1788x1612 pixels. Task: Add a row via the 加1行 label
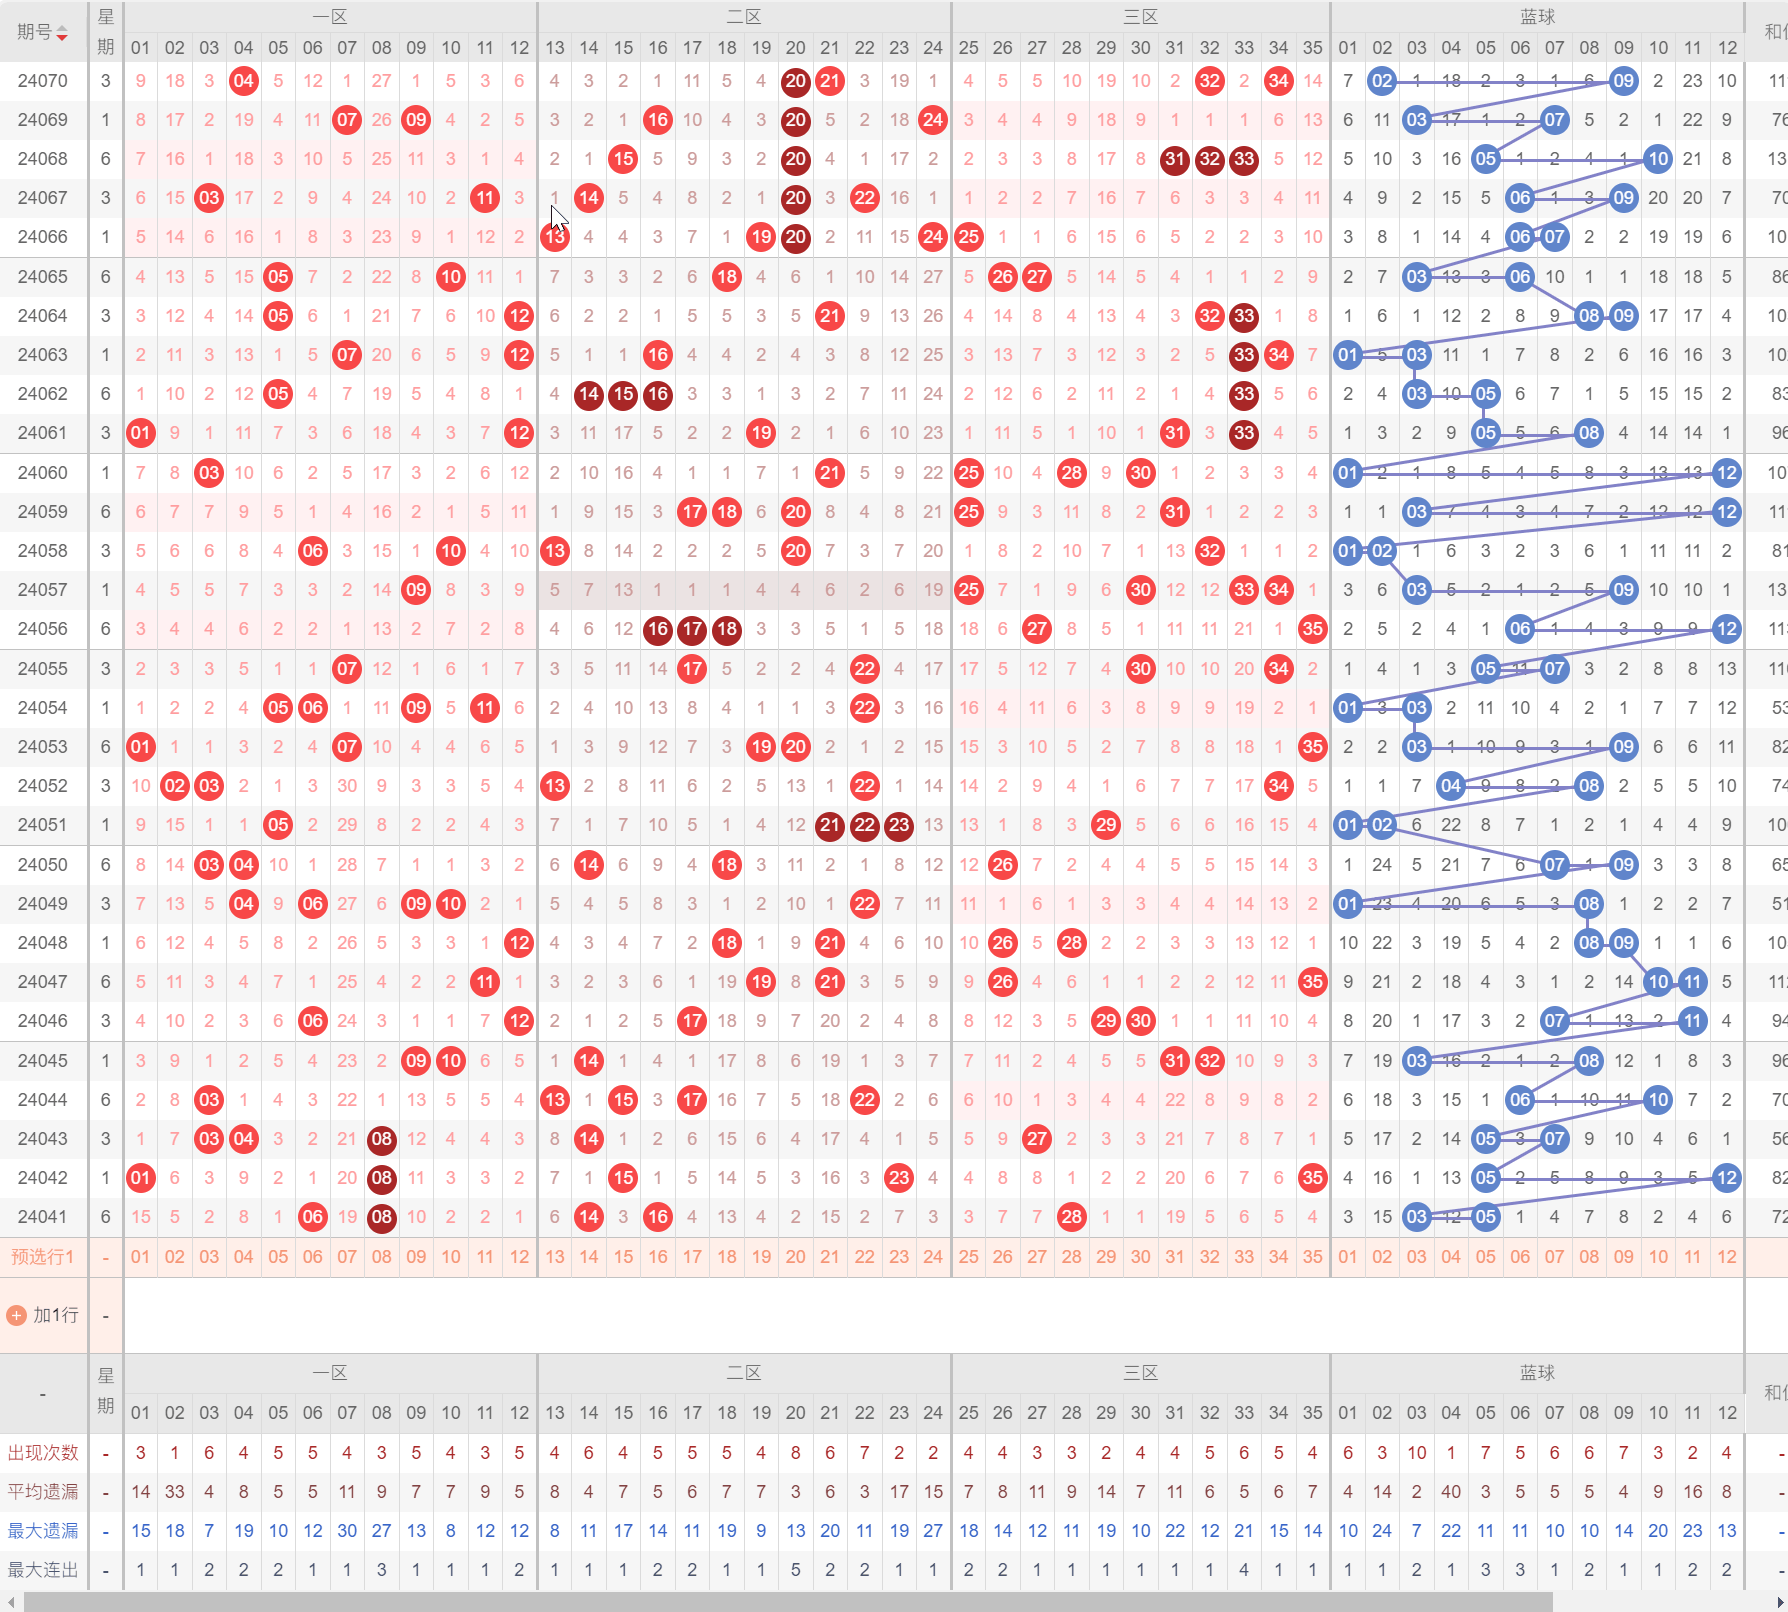pos(55,1315)
